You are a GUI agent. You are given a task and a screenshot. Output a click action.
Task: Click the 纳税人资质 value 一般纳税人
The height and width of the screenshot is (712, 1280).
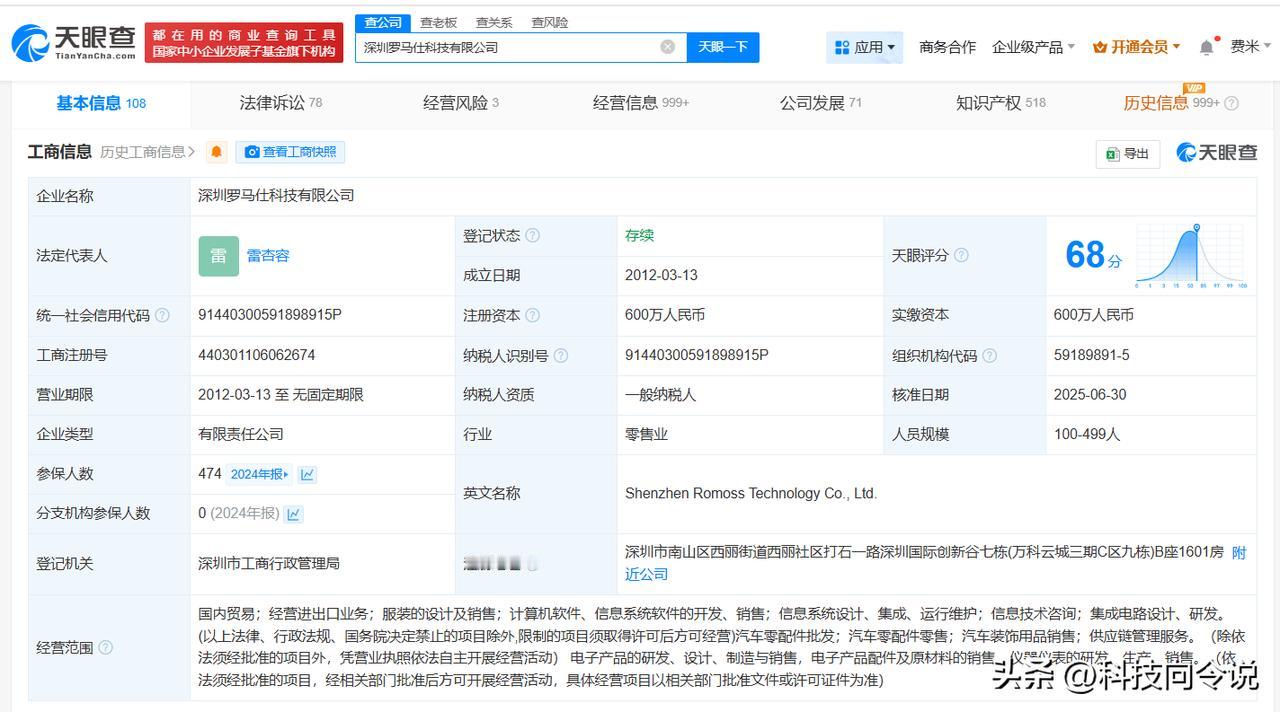tap(660, 394)
